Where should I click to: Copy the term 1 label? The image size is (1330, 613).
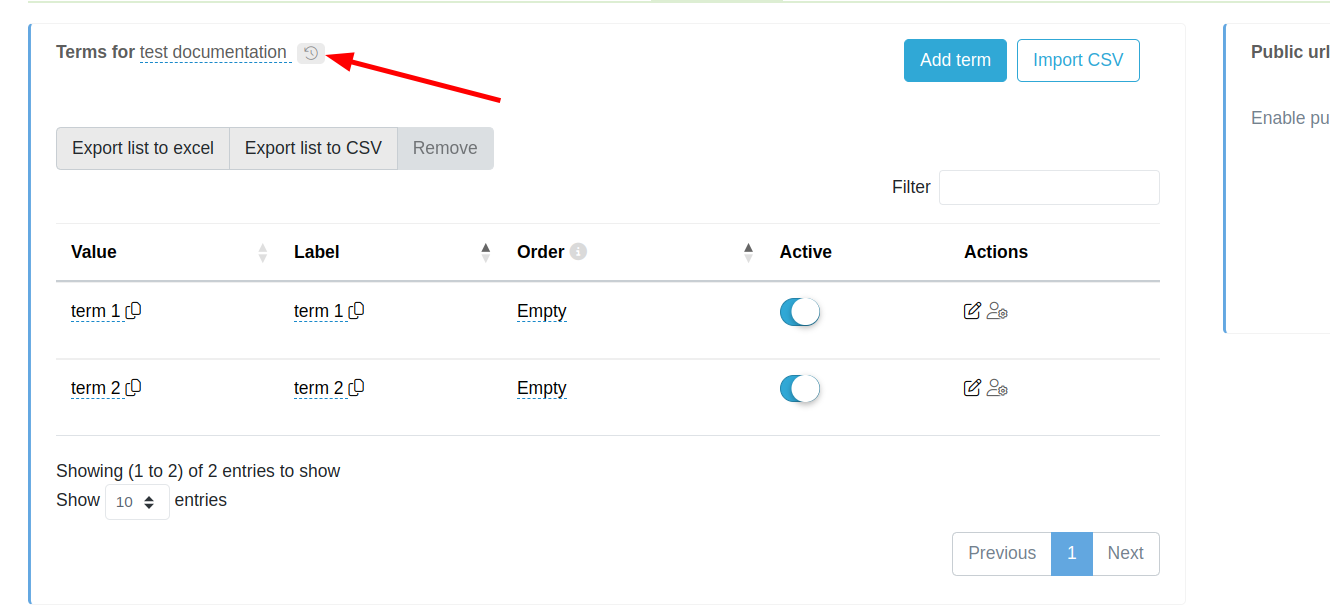pos(357,310)
